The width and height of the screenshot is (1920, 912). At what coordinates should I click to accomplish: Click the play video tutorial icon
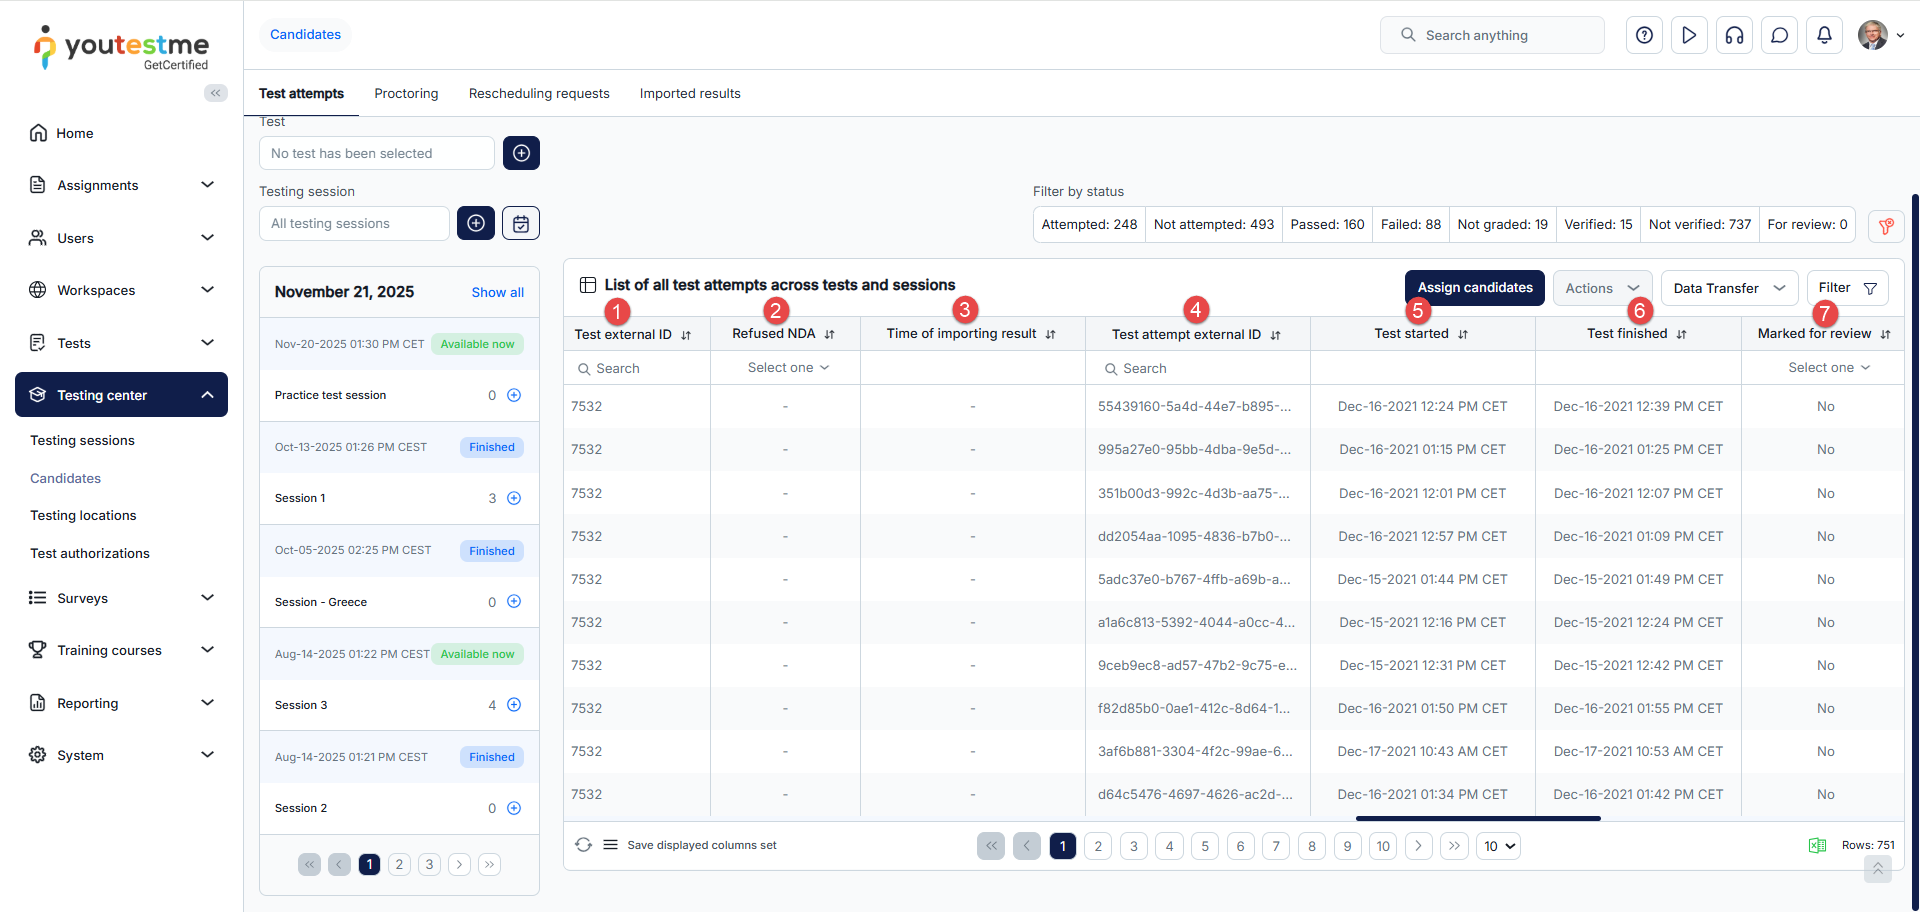1689,35
